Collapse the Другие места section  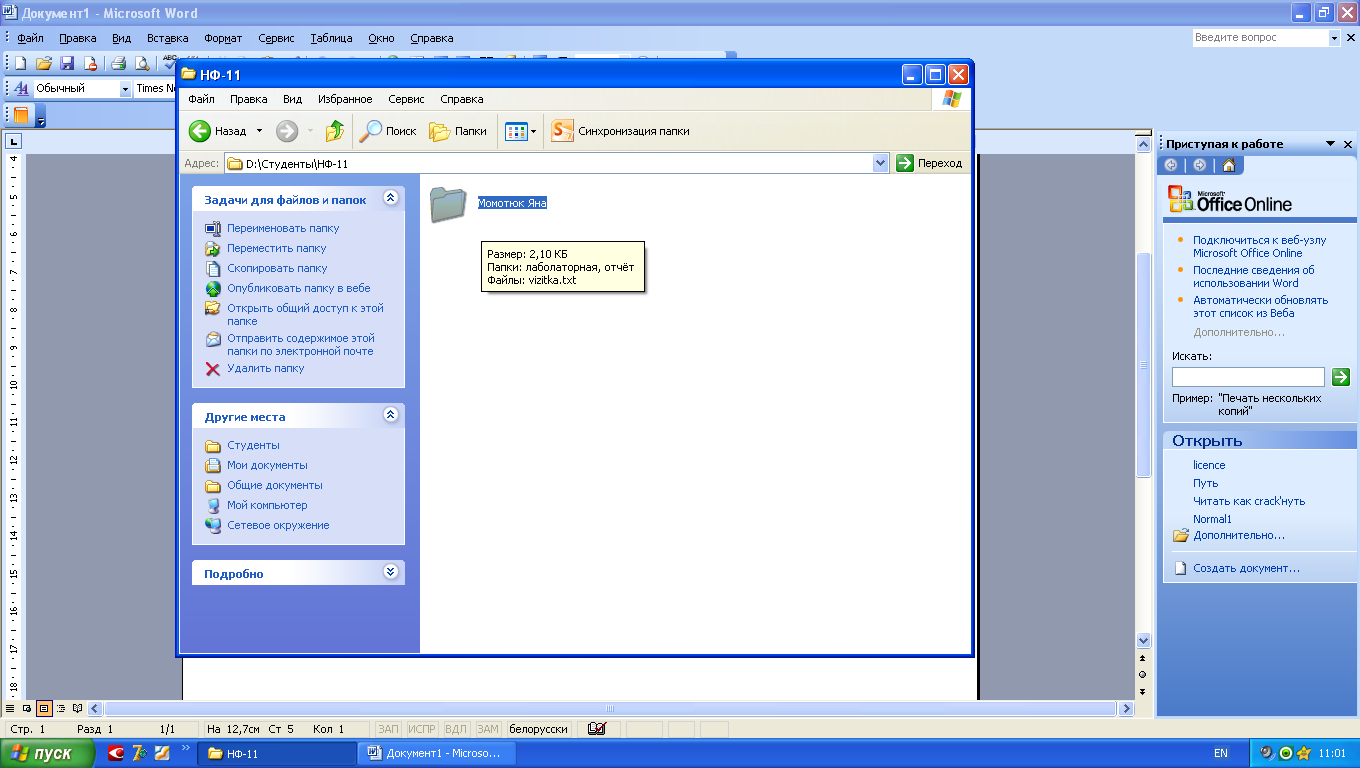(x=391, y=415)
